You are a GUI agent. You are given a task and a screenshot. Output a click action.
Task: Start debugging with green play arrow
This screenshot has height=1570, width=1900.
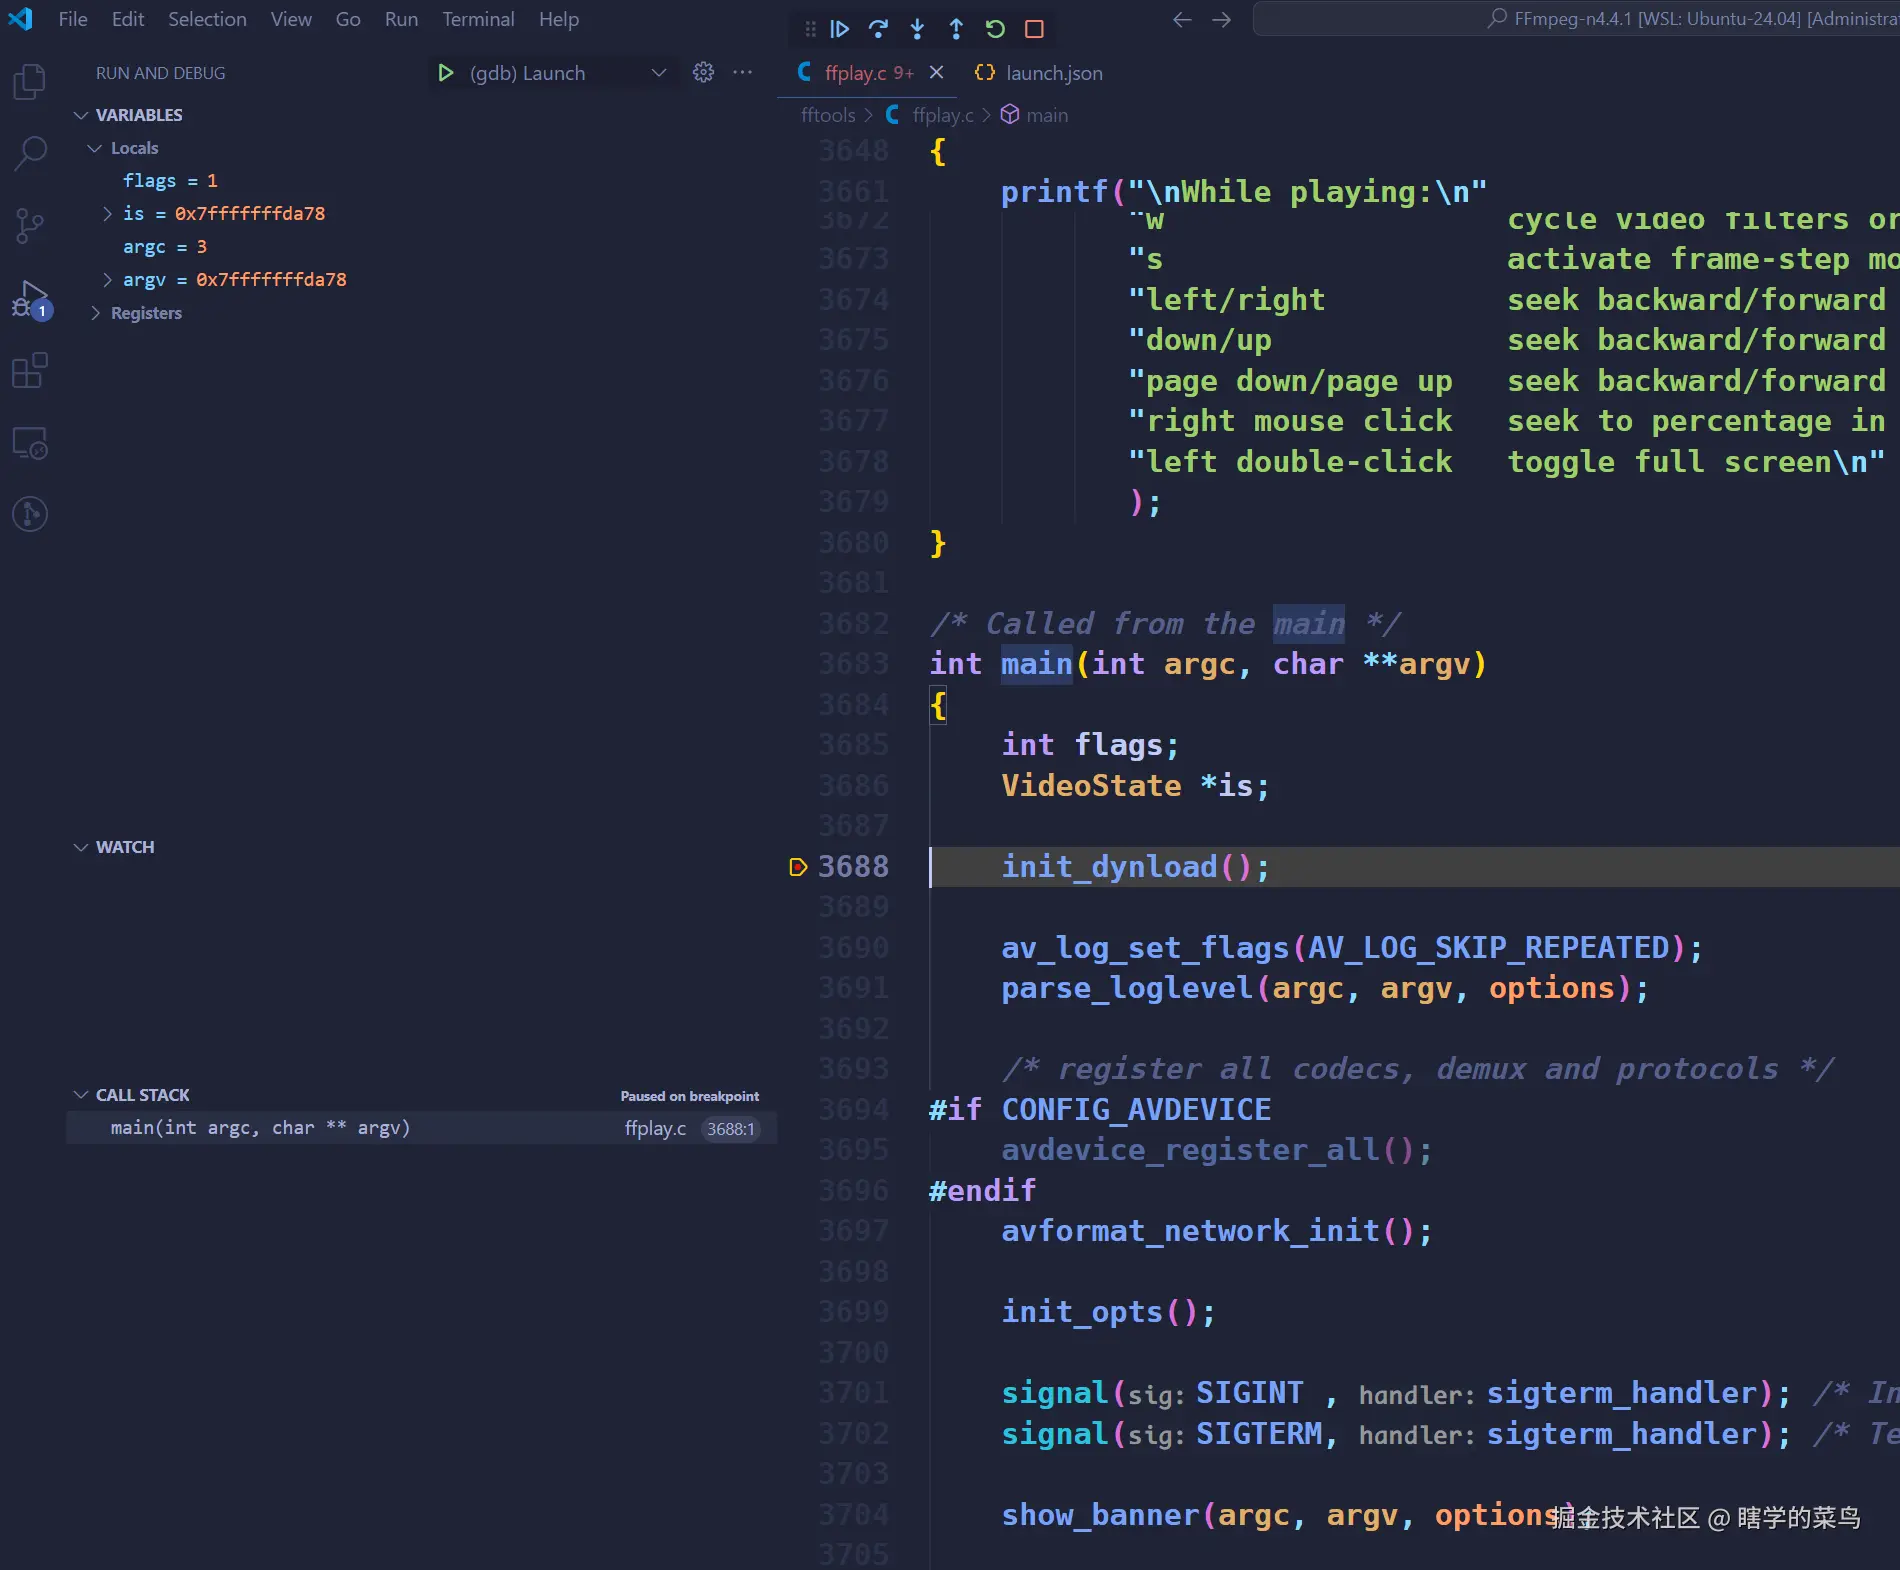446,73
